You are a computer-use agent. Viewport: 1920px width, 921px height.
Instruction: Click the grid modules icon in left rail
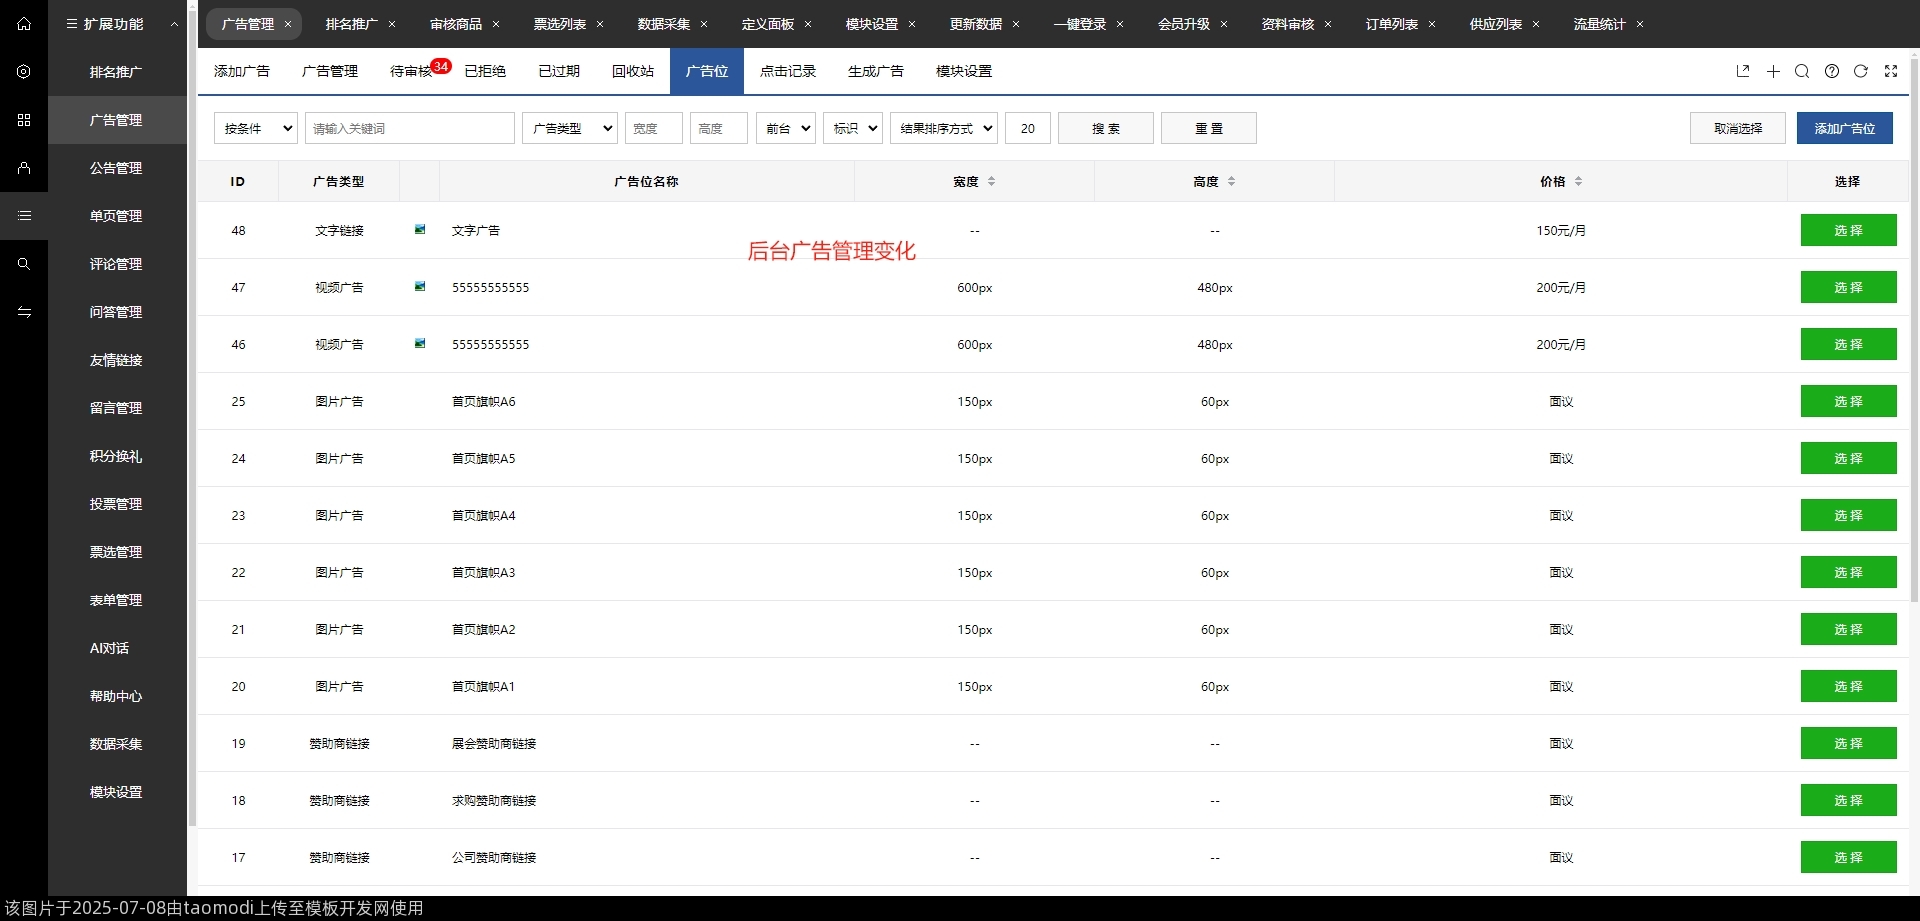click(x=24, y=120)
